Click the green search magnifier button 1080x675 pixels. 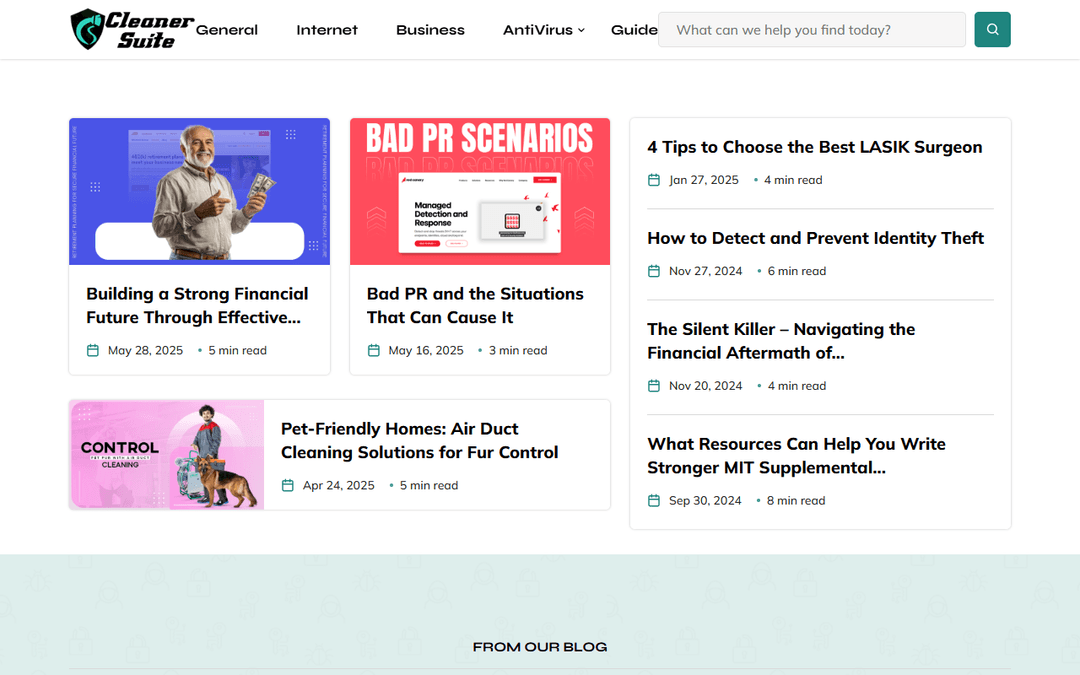pyautogui.click(x=992, y=30)
